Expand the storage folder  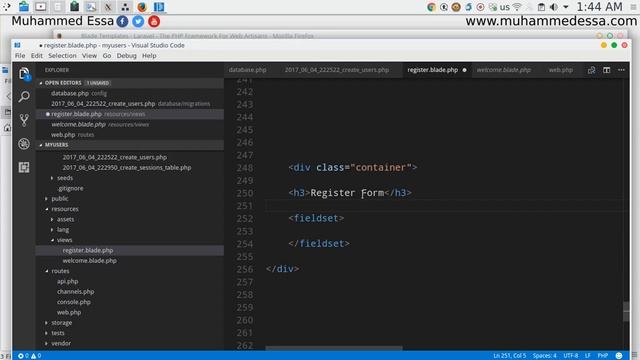[x=47, y=323]
